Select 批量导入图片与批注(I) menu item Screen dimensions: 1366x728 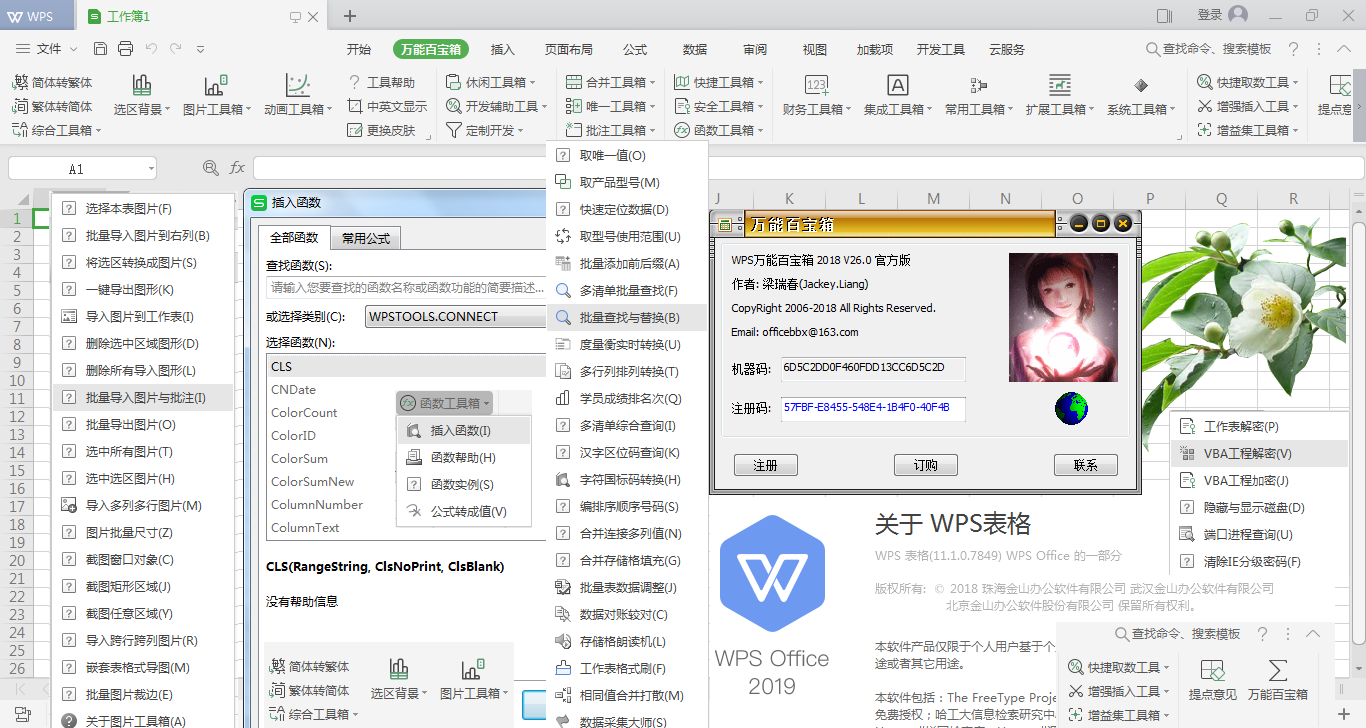pyautogui.click(x=142, y=398)
